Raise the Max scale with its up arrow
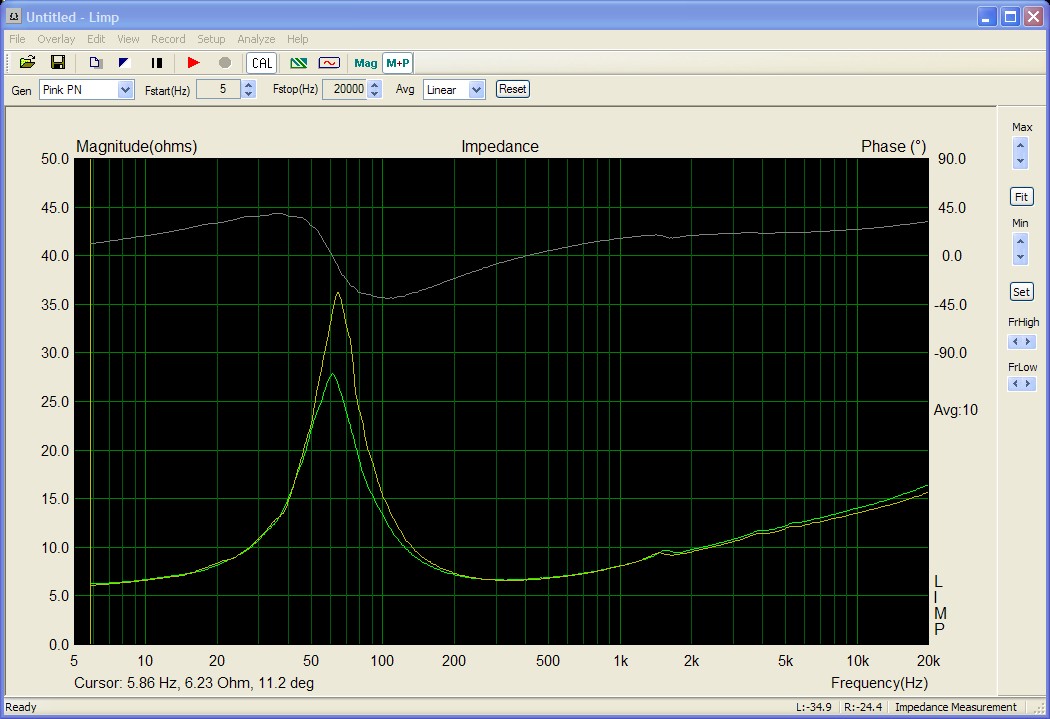The width and height of the screenshot is (1050, 719). (1021, 145)
